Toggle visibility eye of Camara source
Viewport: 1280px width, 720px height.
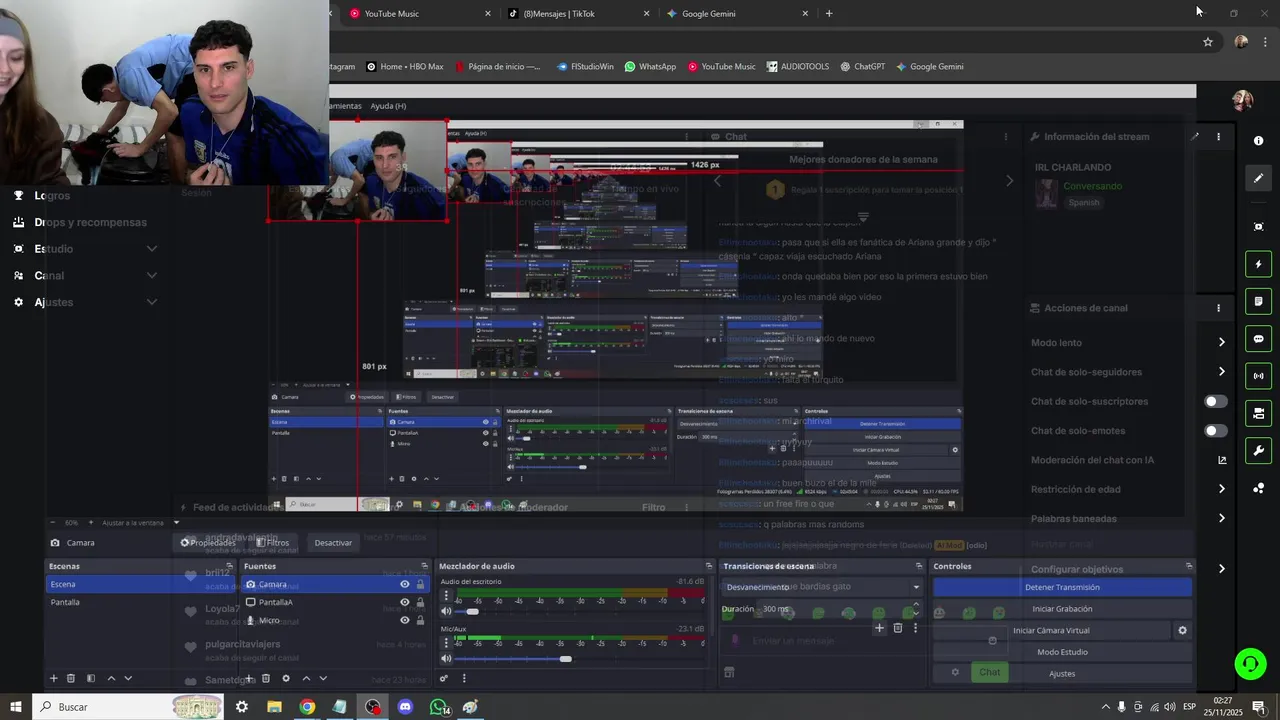(x=405, y=584)
